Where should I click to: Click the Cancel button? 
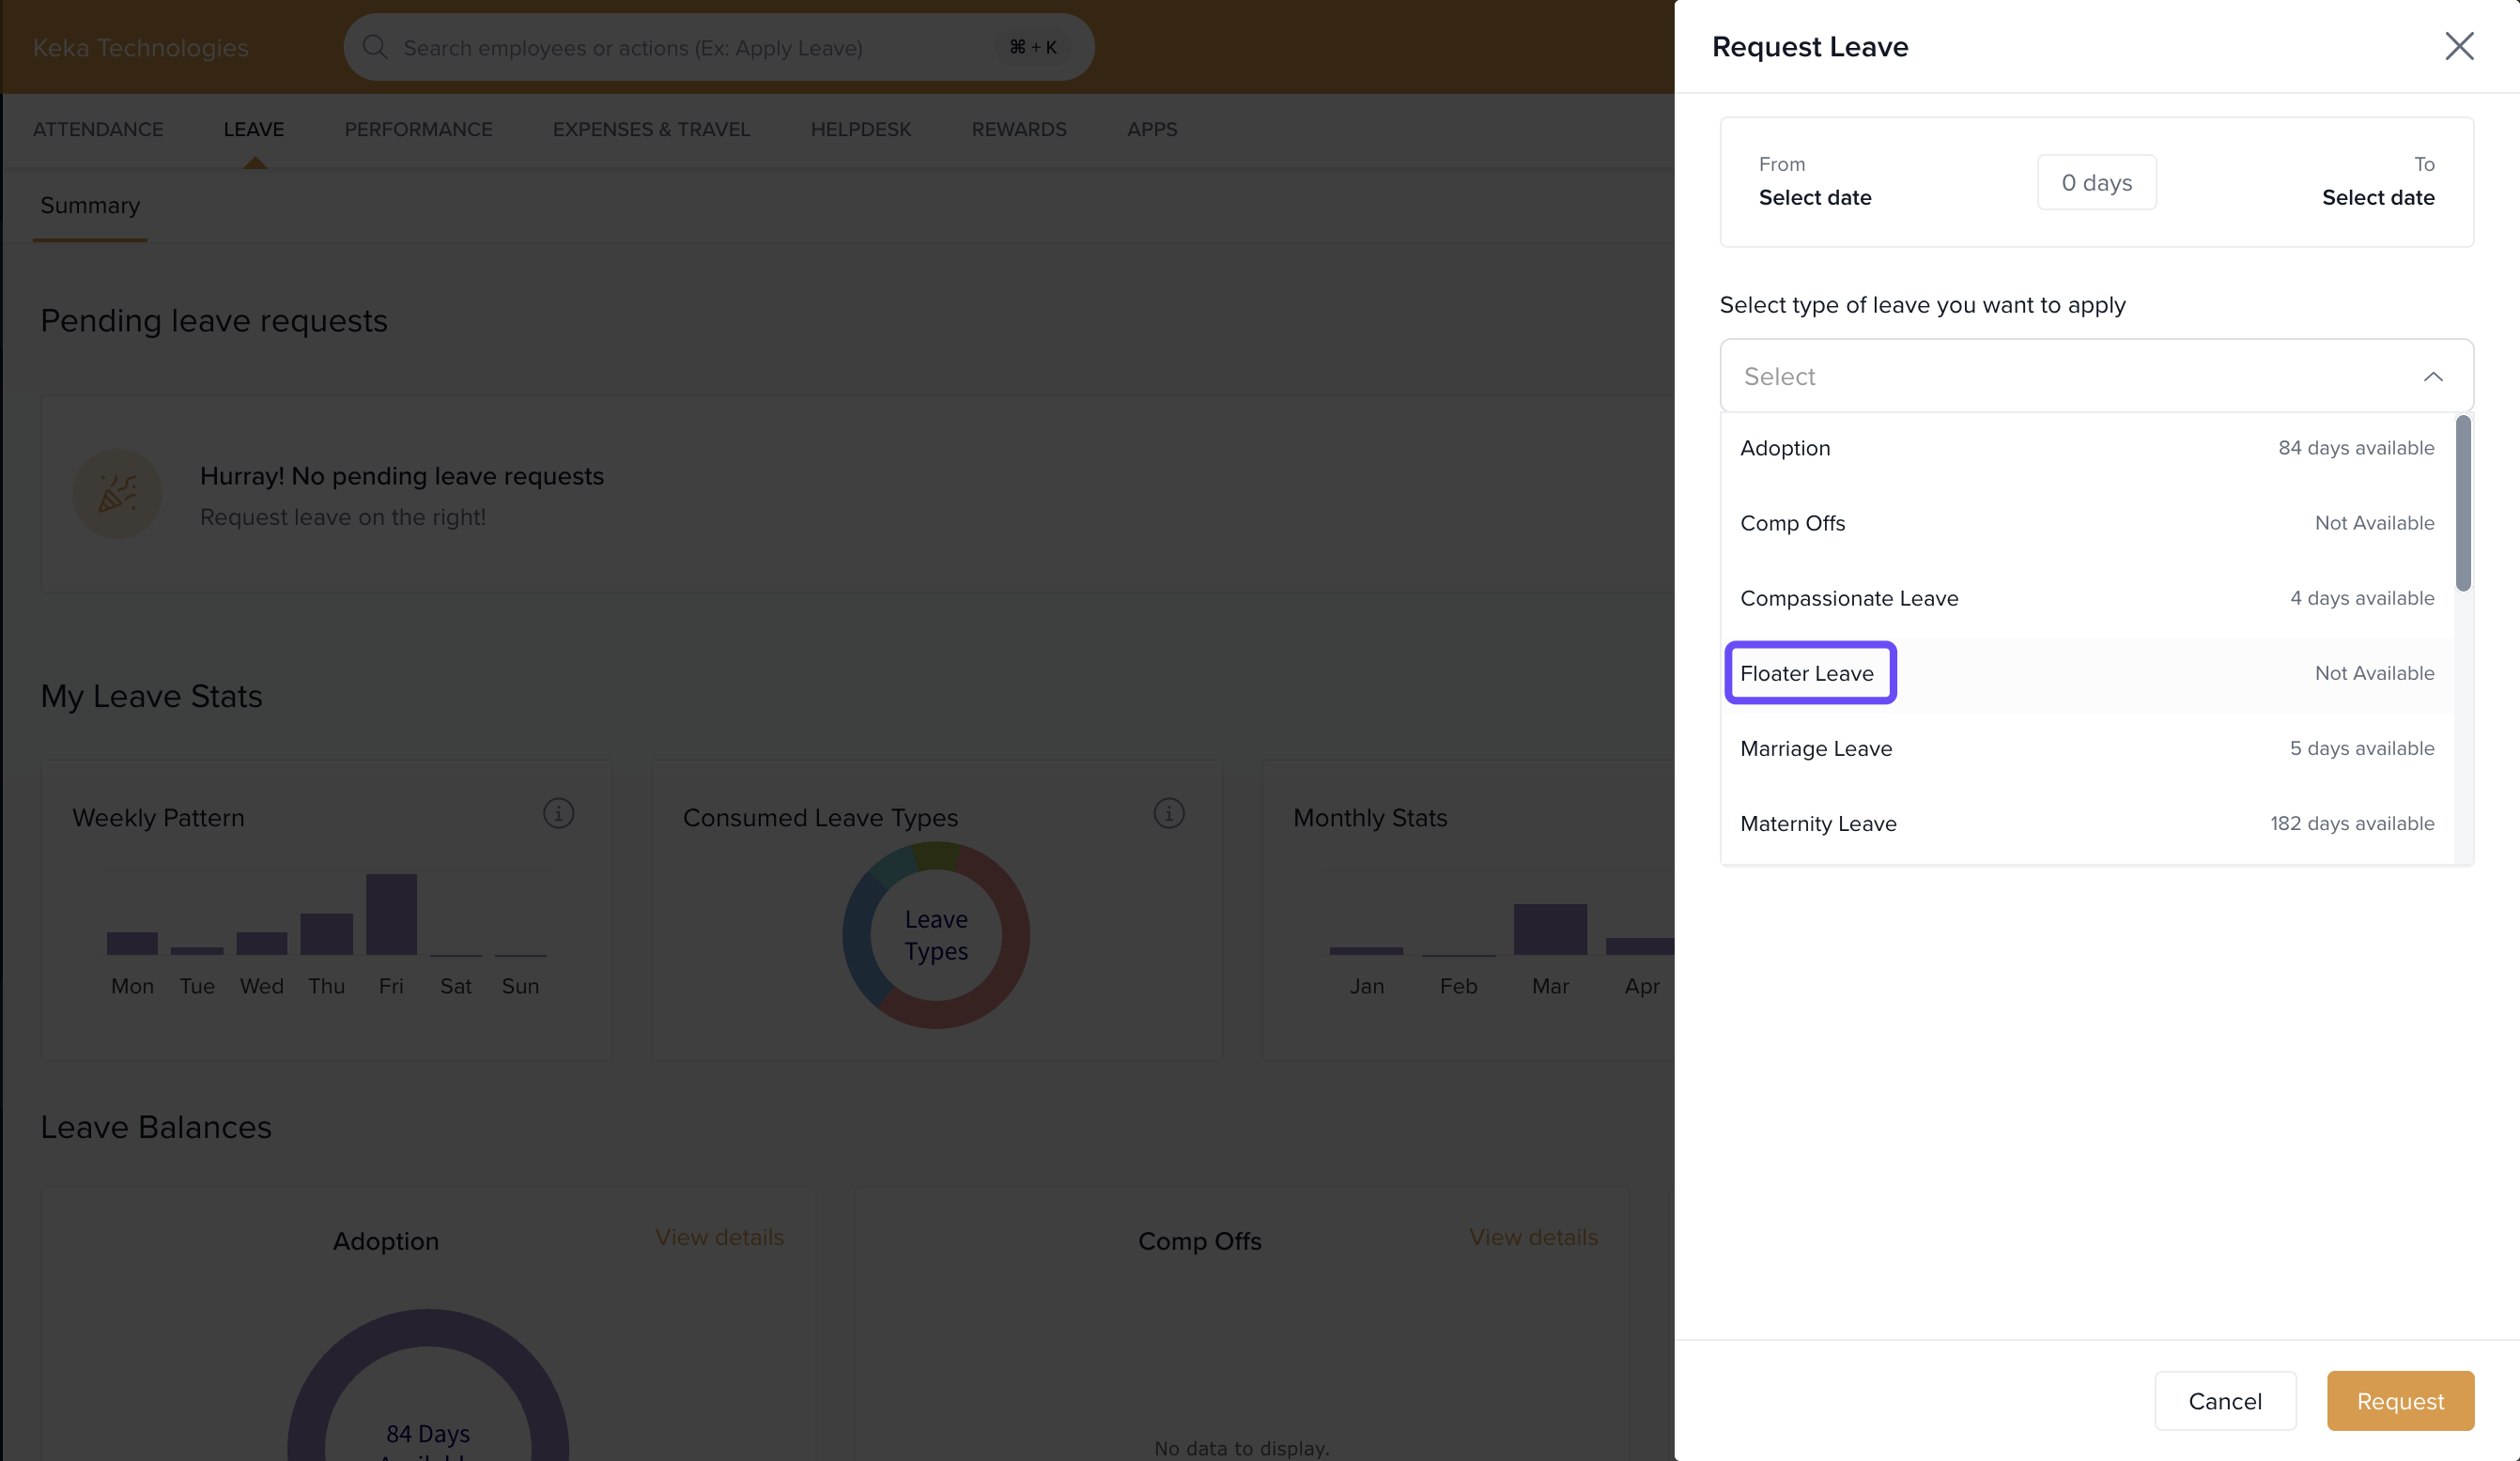point(2224,1400)
